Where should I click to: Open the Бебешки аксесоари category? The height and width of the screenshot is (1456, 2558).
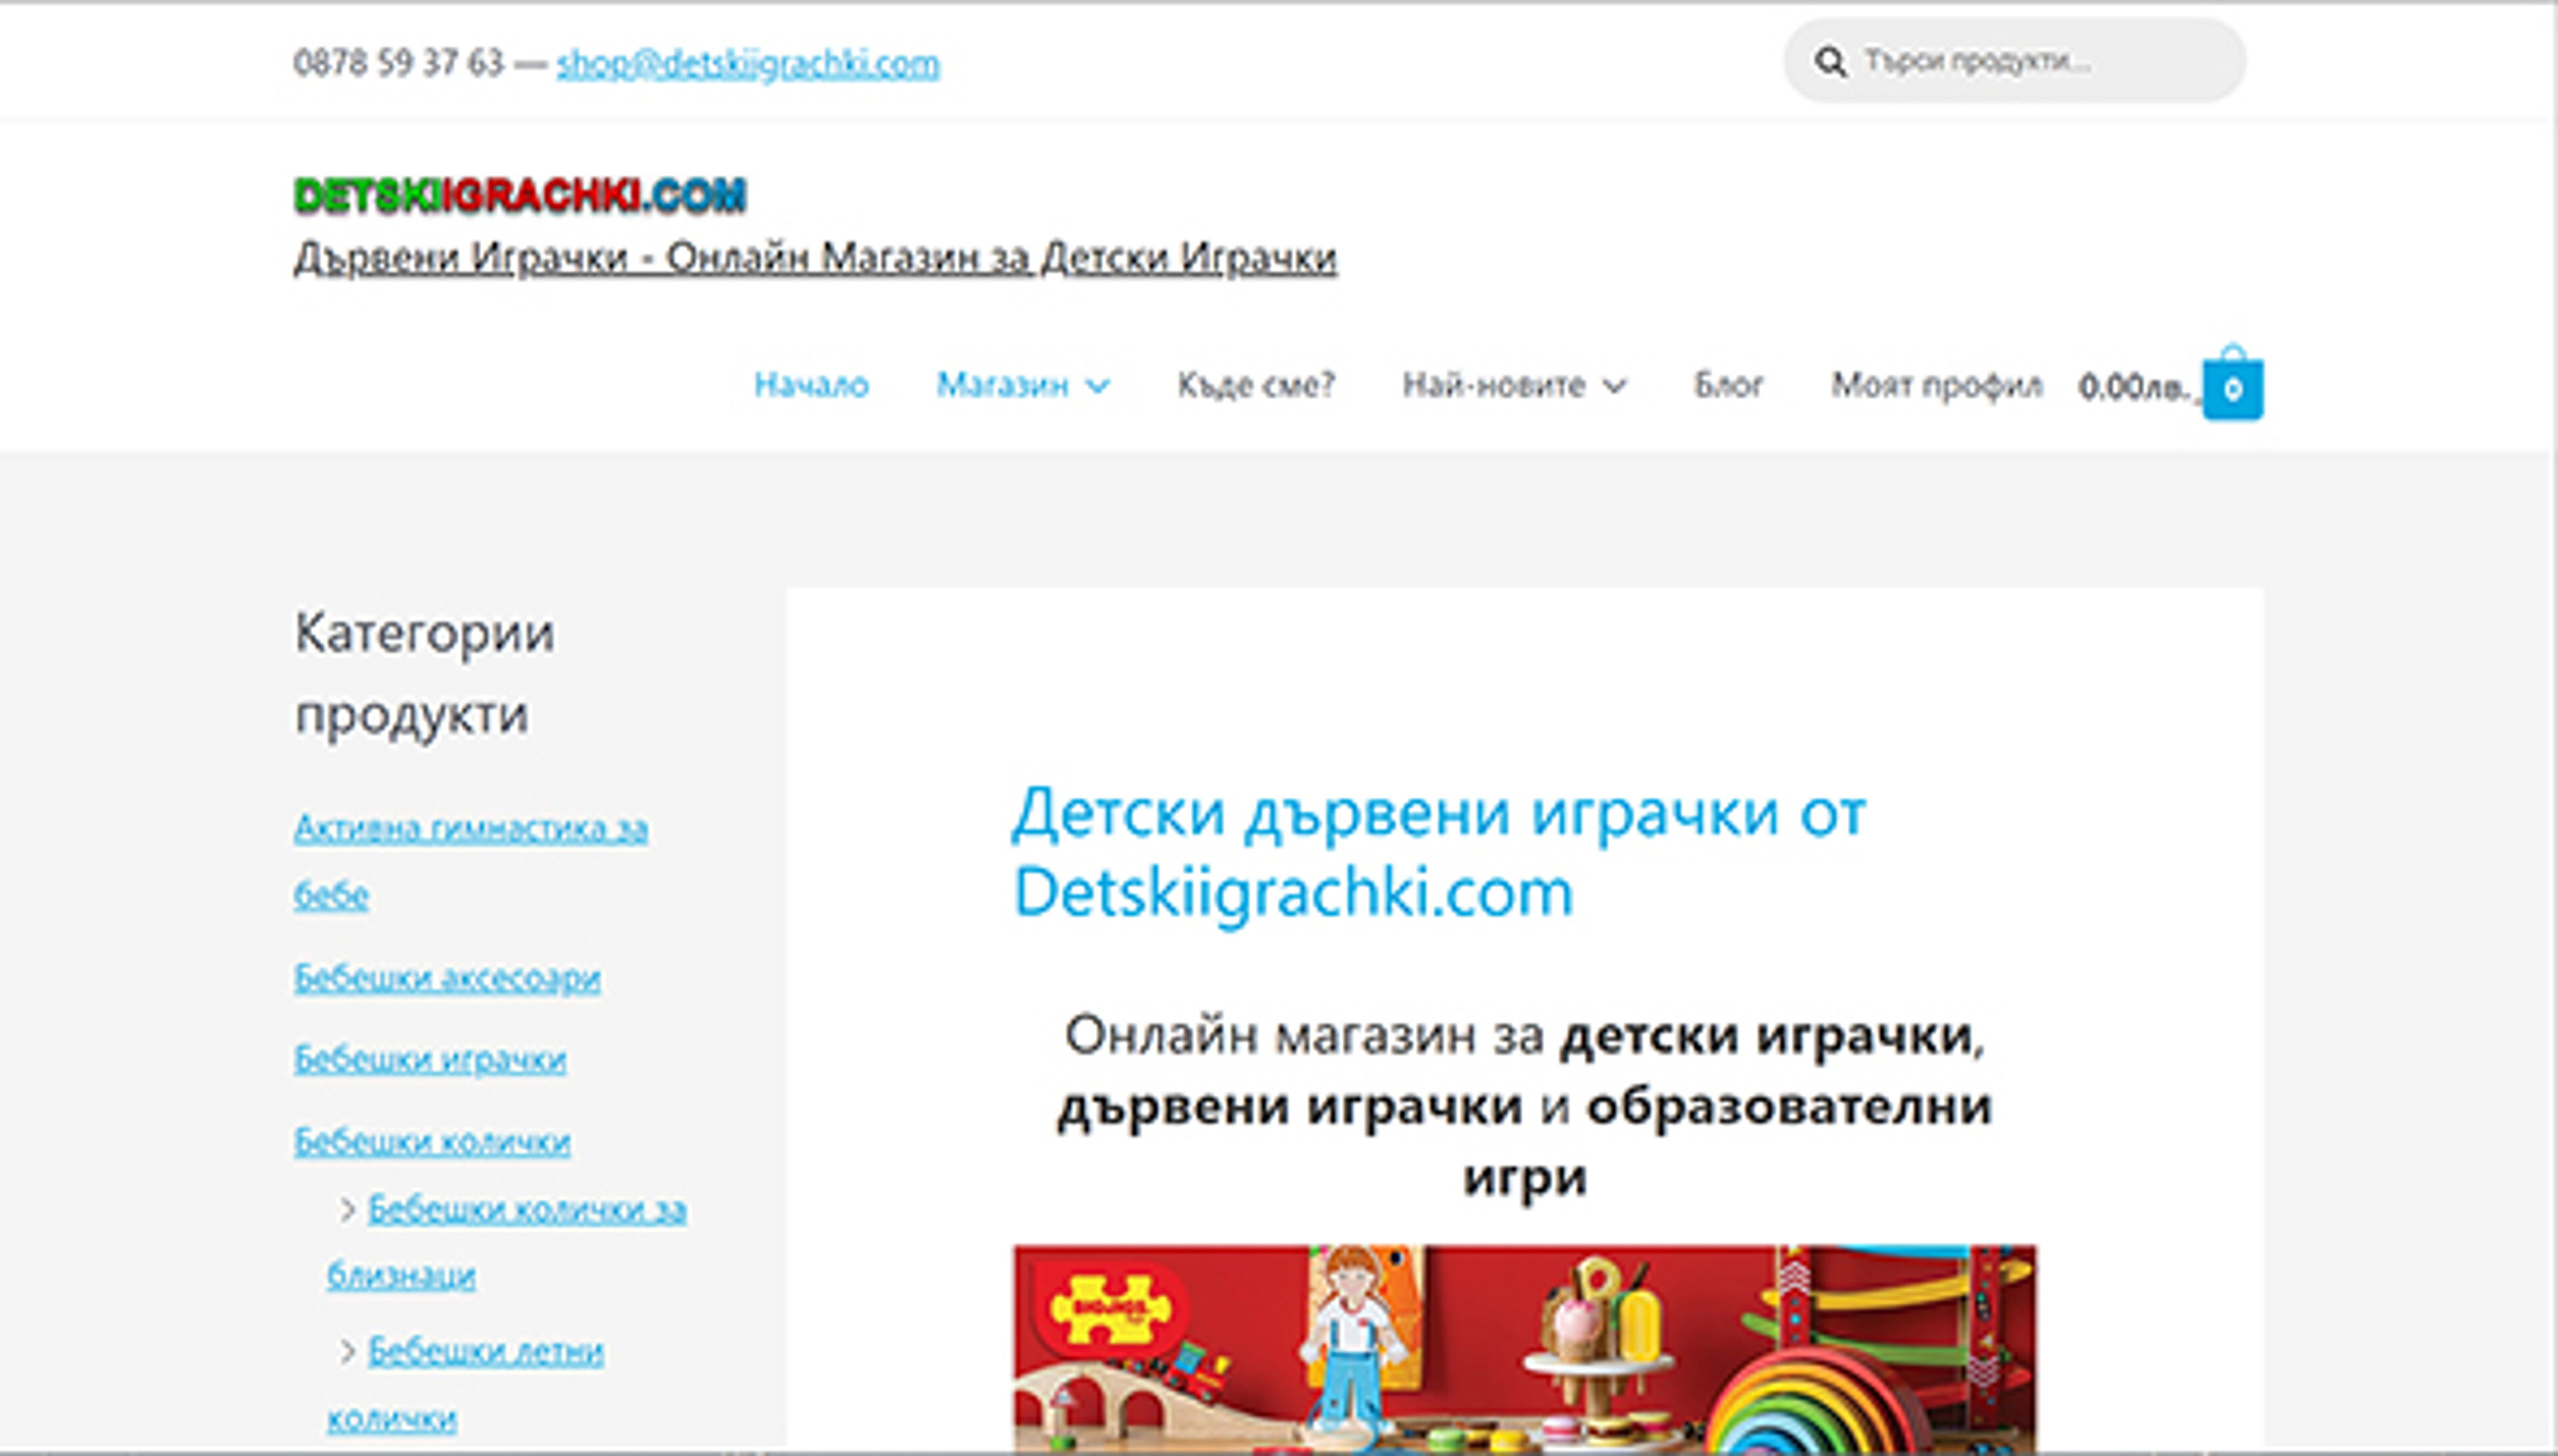(448, 978)
